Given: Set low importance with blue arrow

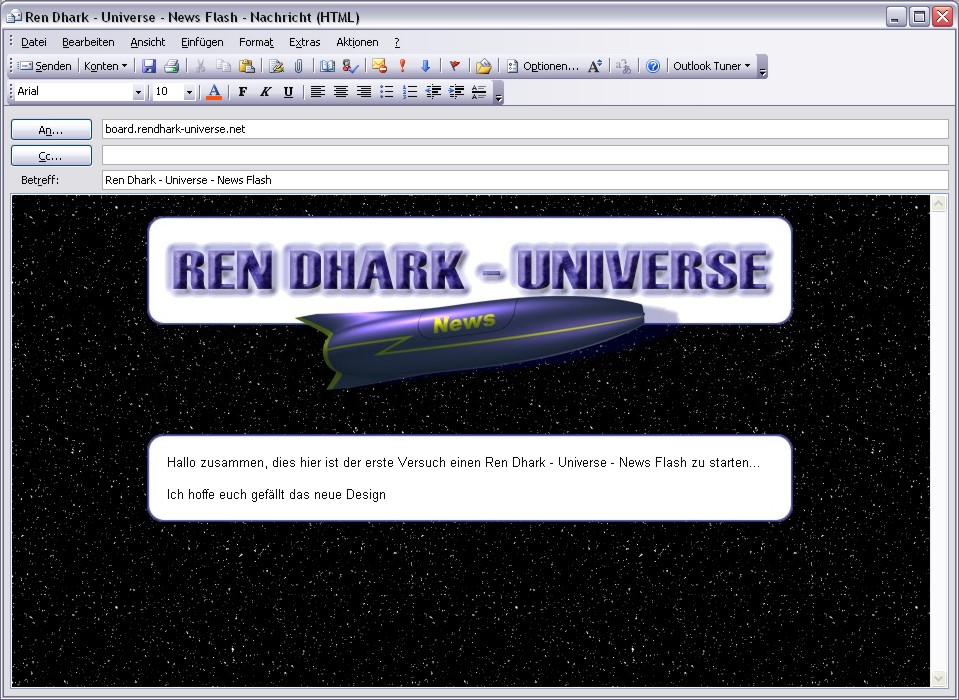Looking at the screenshot, I should click(425, 66).
